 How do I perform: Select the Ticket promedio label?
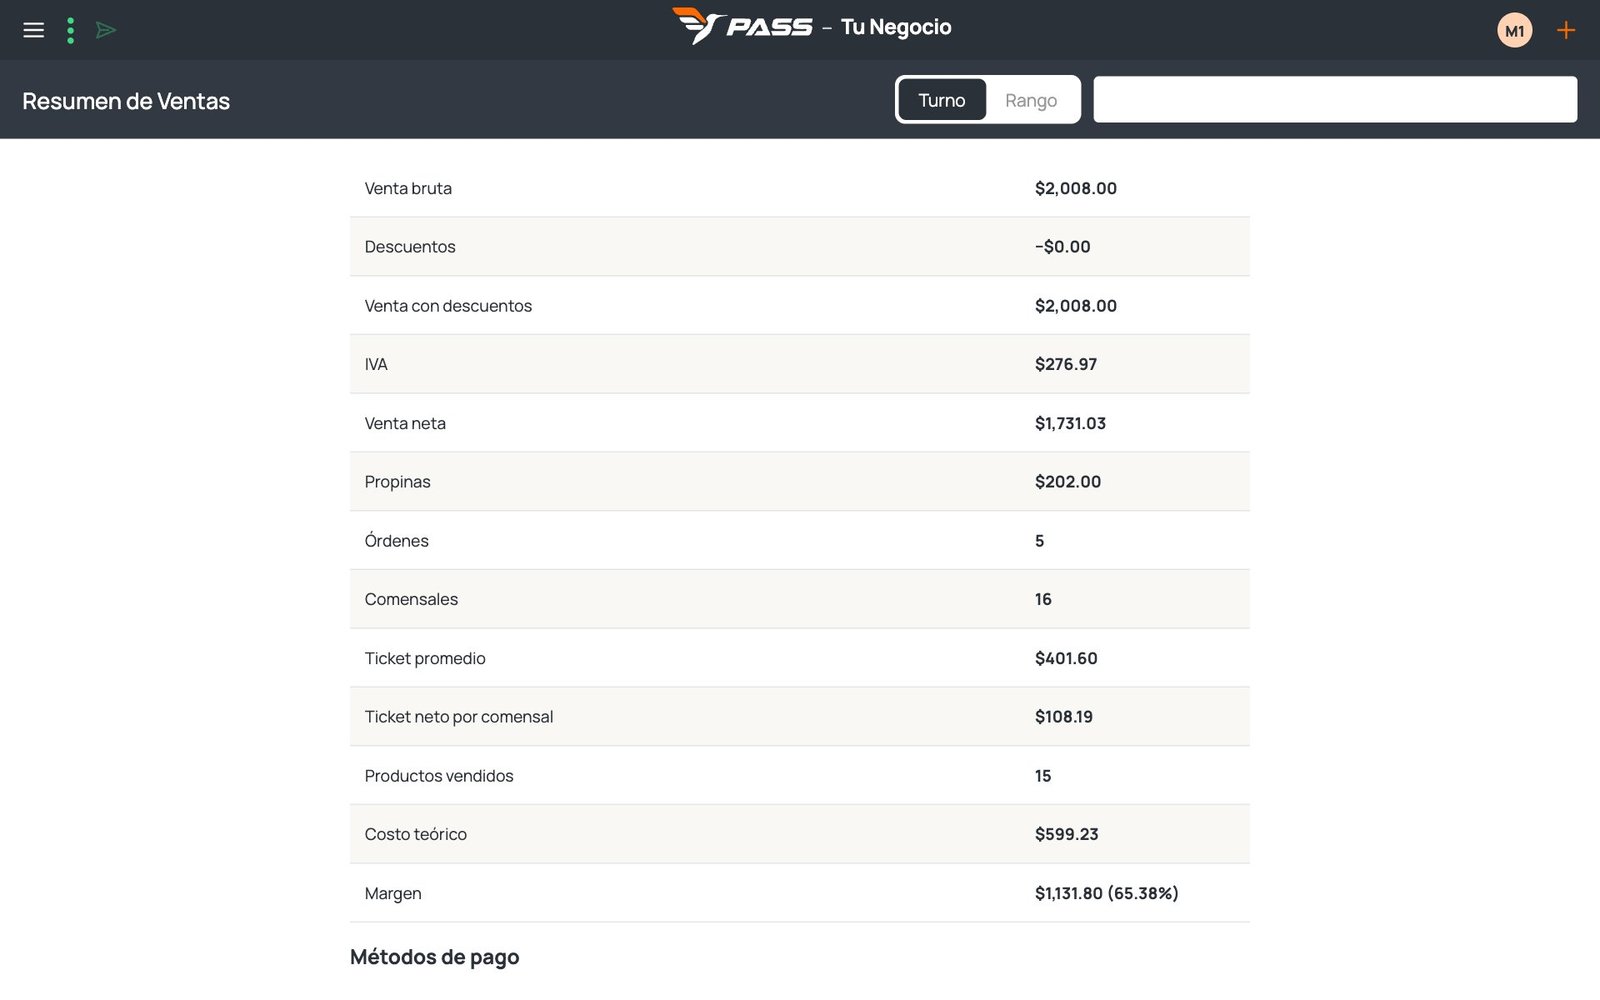(x=425, y=658)
